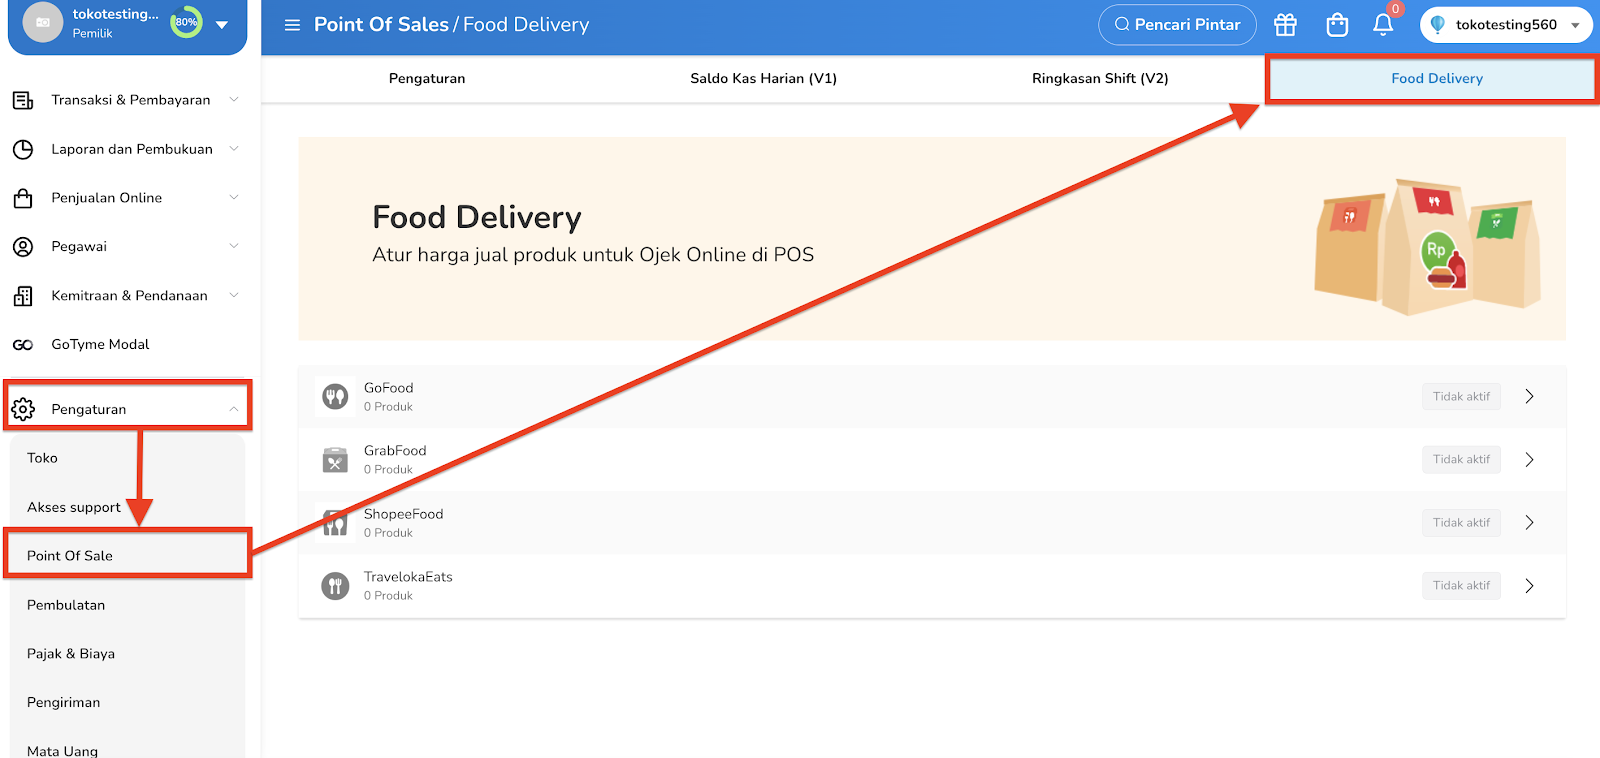This screenshot has height=758, width=1600.
Task: Click the GrabFood row name
Action: point(395,451)
